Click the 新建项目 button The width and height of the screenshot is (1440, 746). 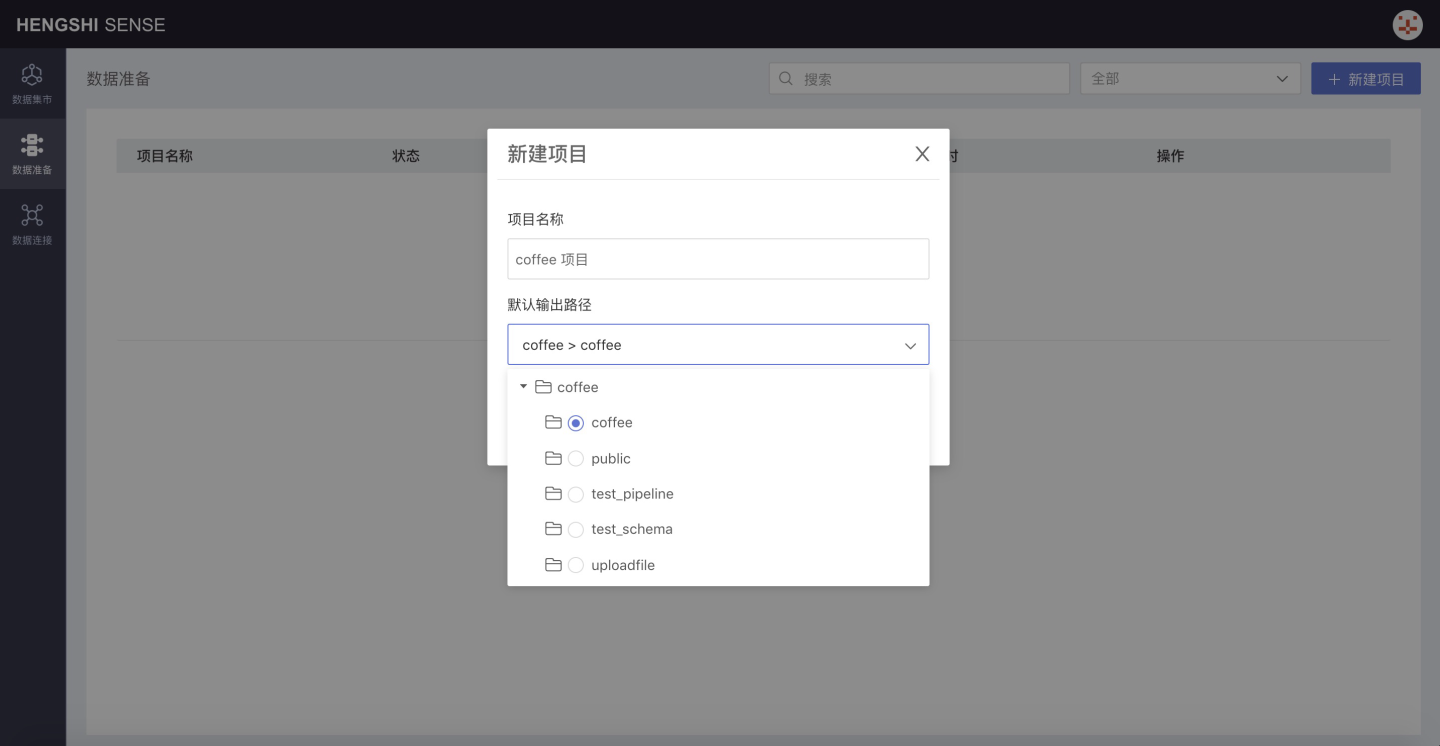point(1365,79)
